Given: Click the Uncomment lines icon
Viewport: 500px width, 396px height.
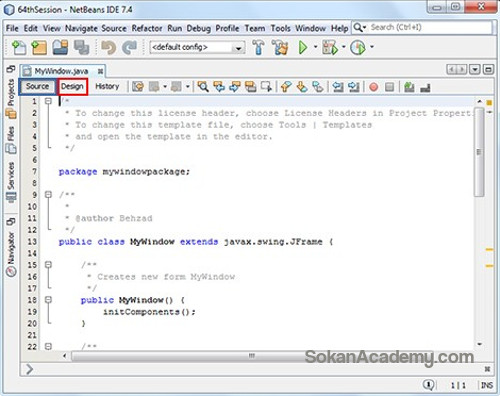Looking at the screenshot, I should [x=425, y=88].
